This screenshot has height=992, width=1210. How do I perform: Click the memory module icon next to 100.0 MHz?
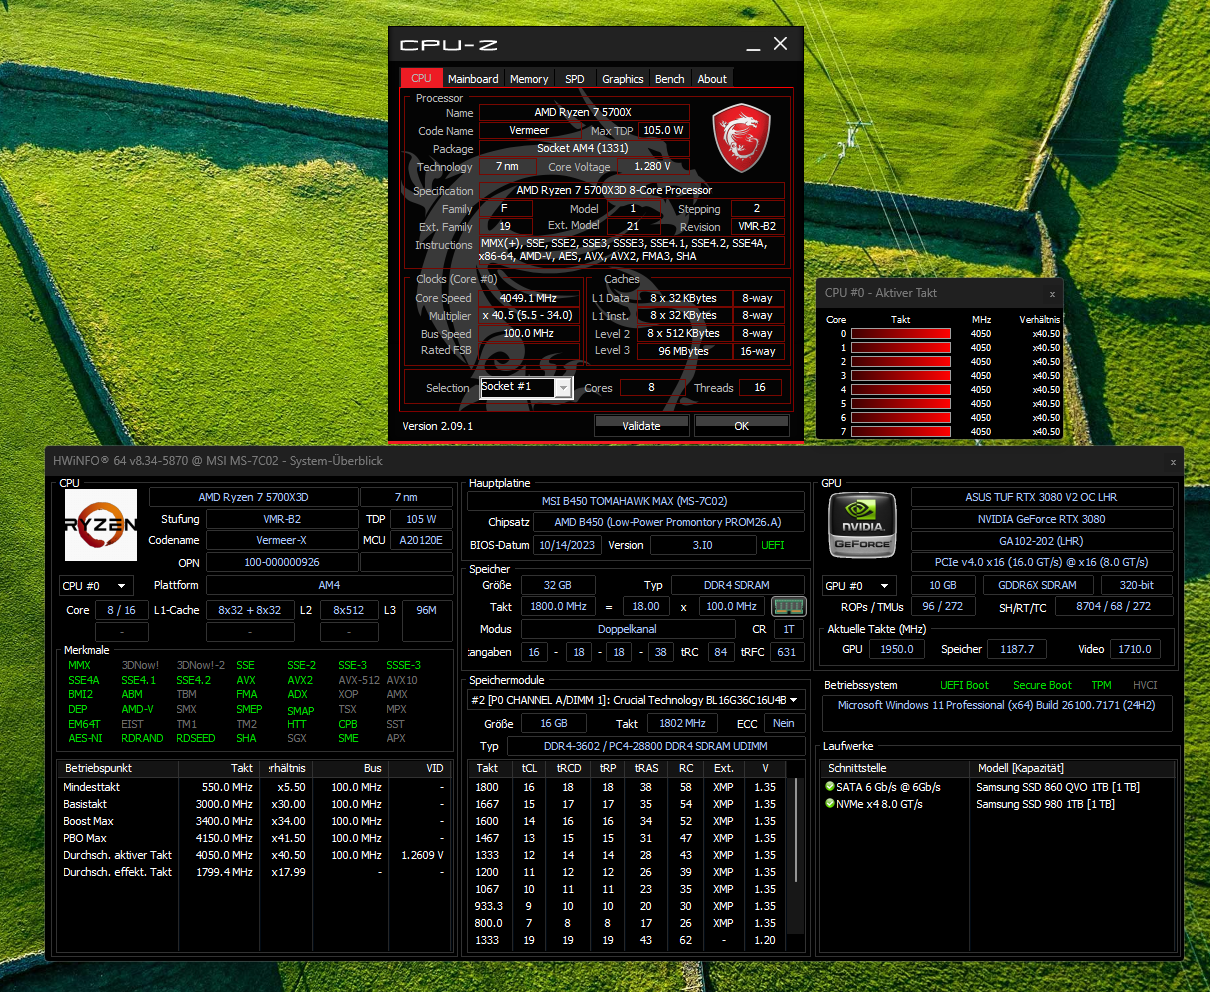coord(788,606)
